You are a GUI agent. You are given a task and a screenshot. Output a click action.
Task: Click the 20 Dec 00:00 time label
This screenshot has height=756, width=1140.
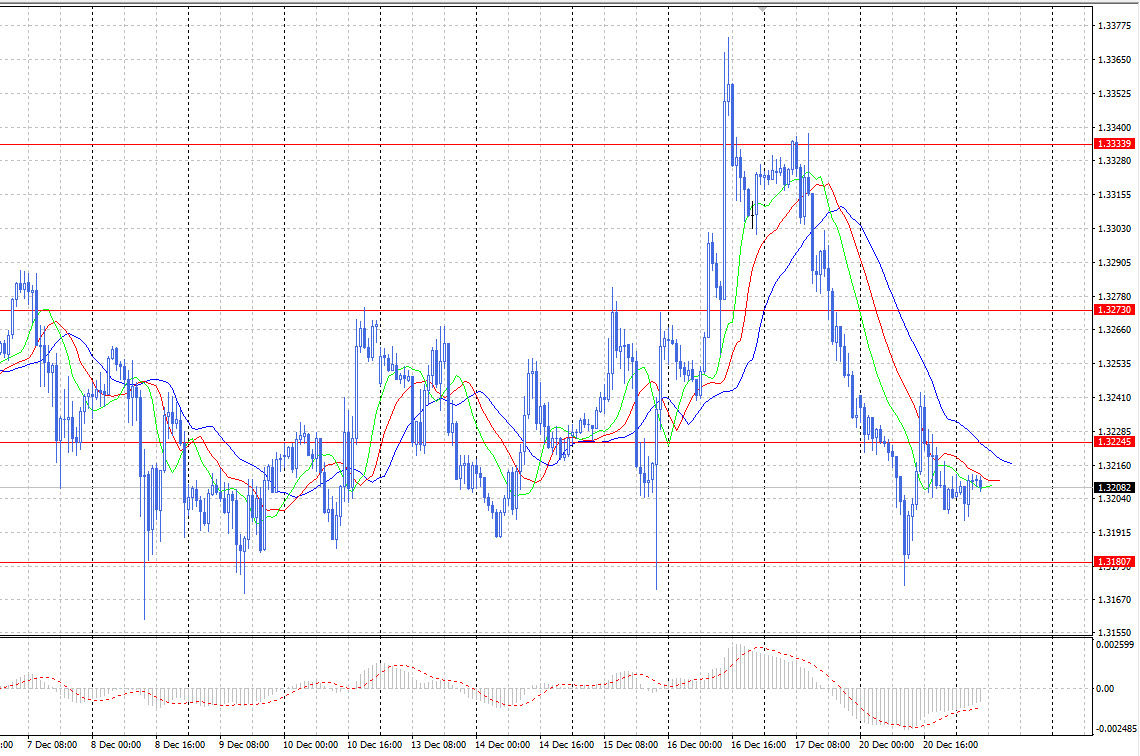tap(886, 745)
